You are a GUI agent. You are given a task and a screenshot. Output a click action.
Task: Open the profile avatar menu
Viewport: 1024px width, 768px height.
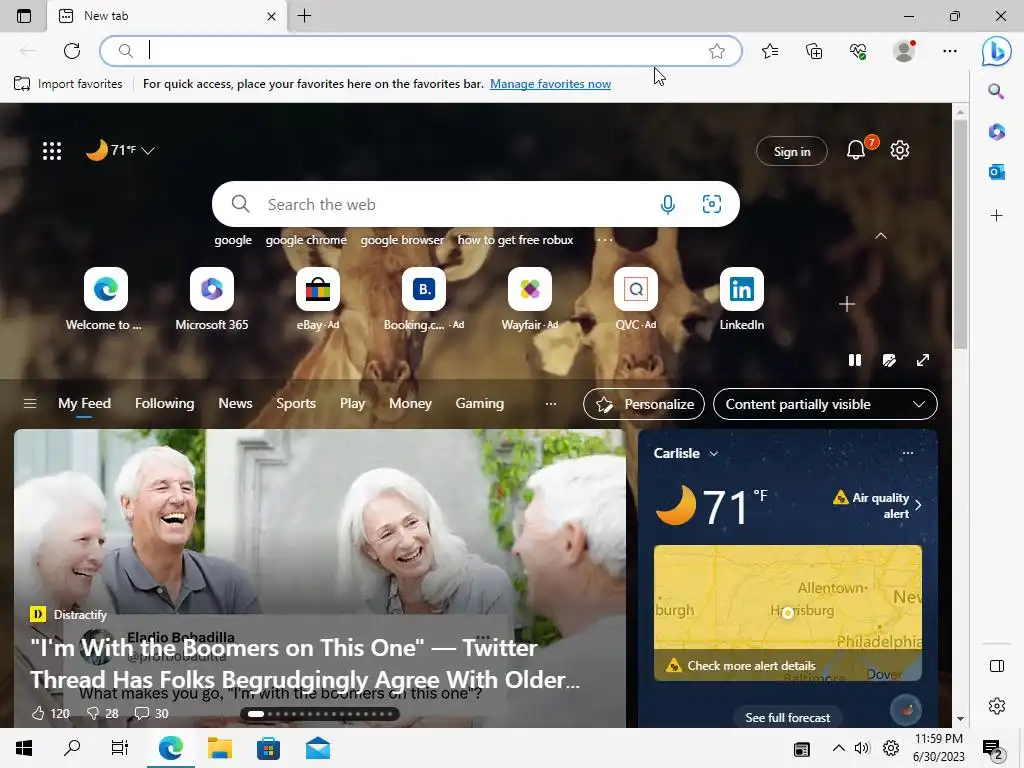[904, 51]
